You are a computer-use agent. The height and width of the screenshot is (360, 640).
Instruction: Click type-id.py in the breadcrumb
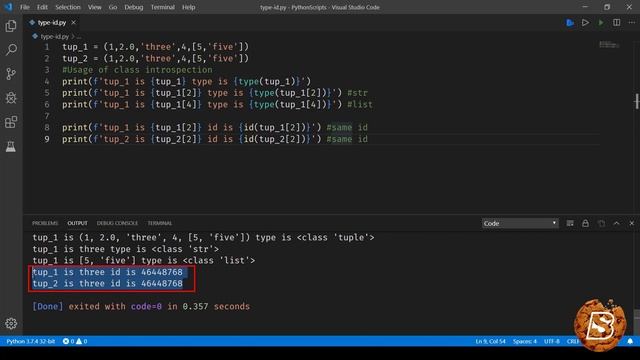54,37
